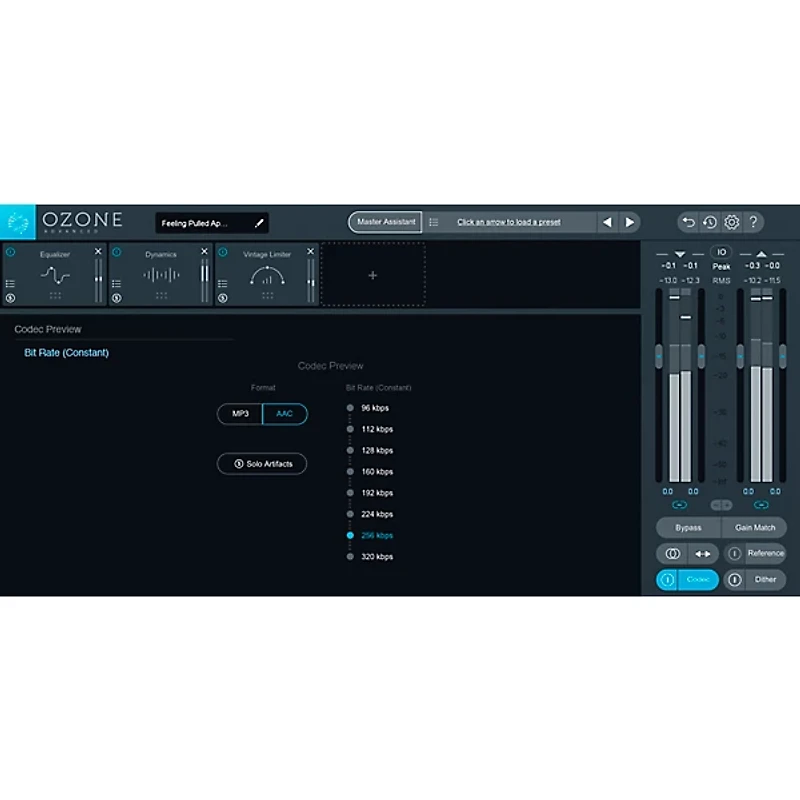Screen dimensions: 800x800
Task: Open the history icon next to undo
Action: 709,222
